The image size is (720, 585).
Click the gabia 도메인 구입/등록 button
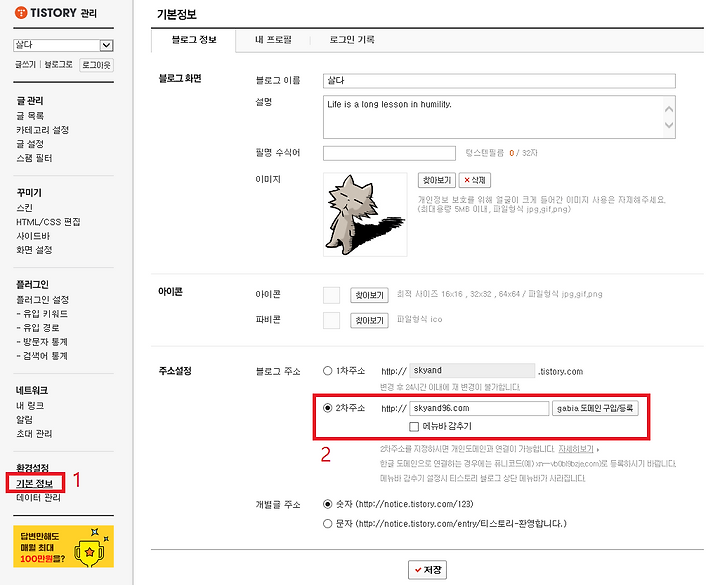point(595,408)
